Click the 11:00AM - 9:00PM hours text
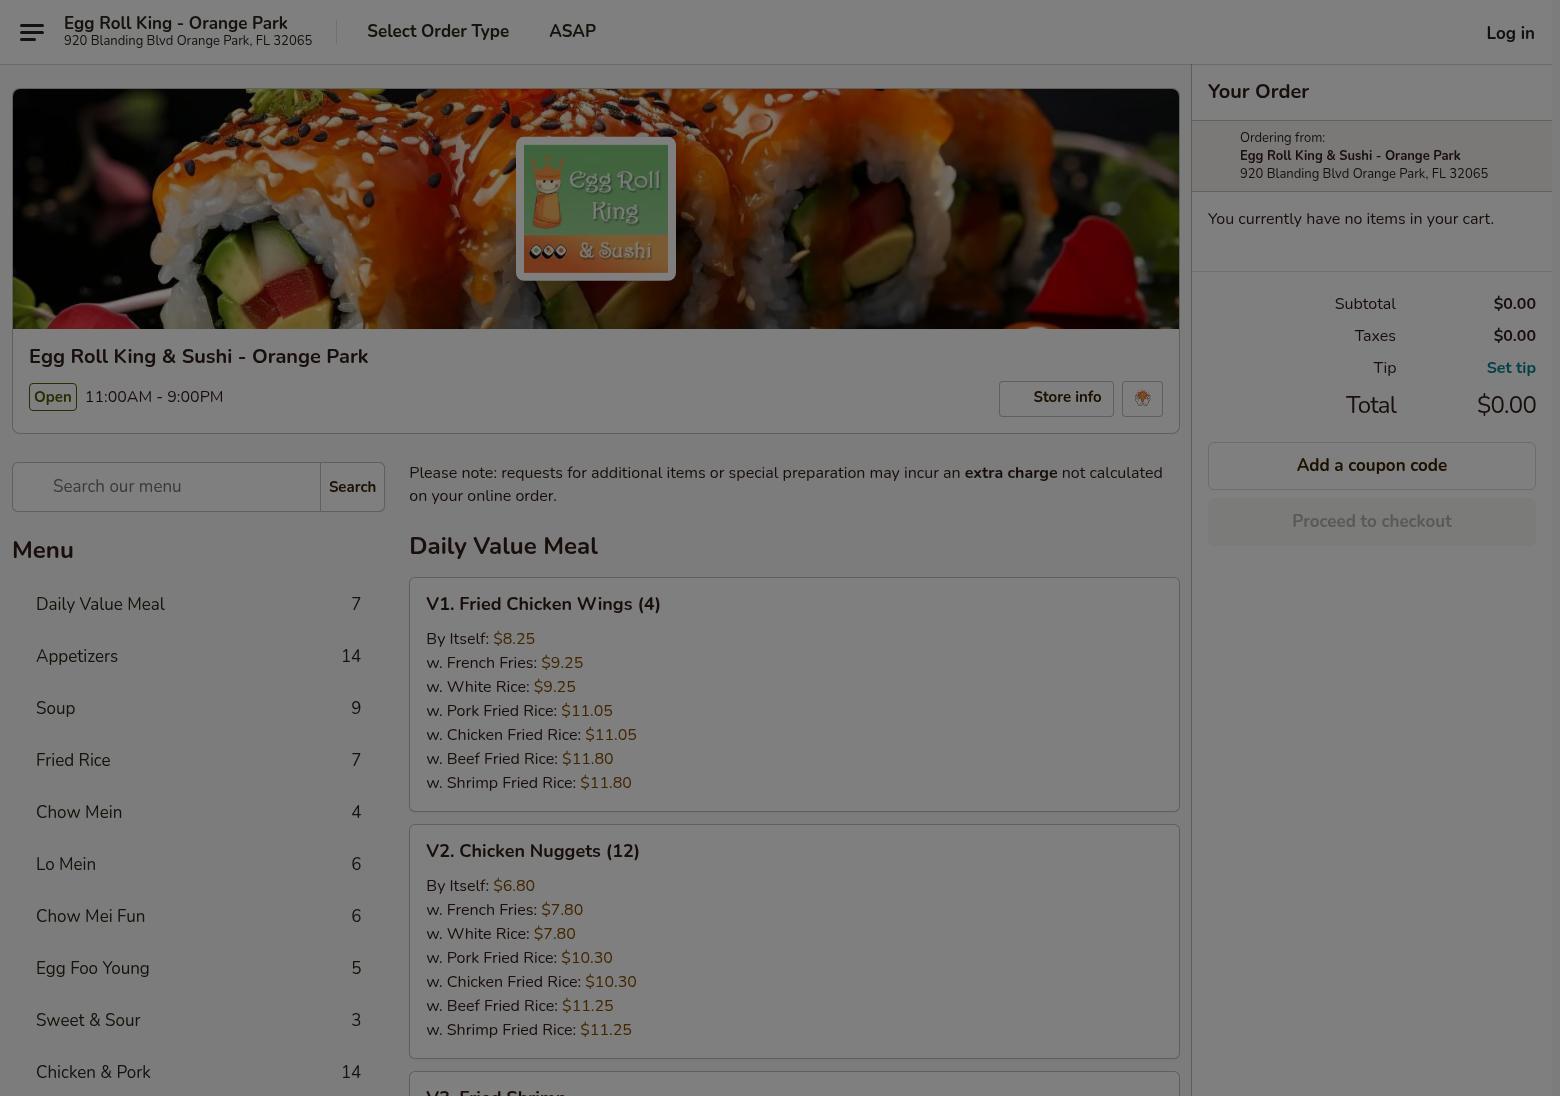This screenshot has height=1096, width=1560. [154, 397]
